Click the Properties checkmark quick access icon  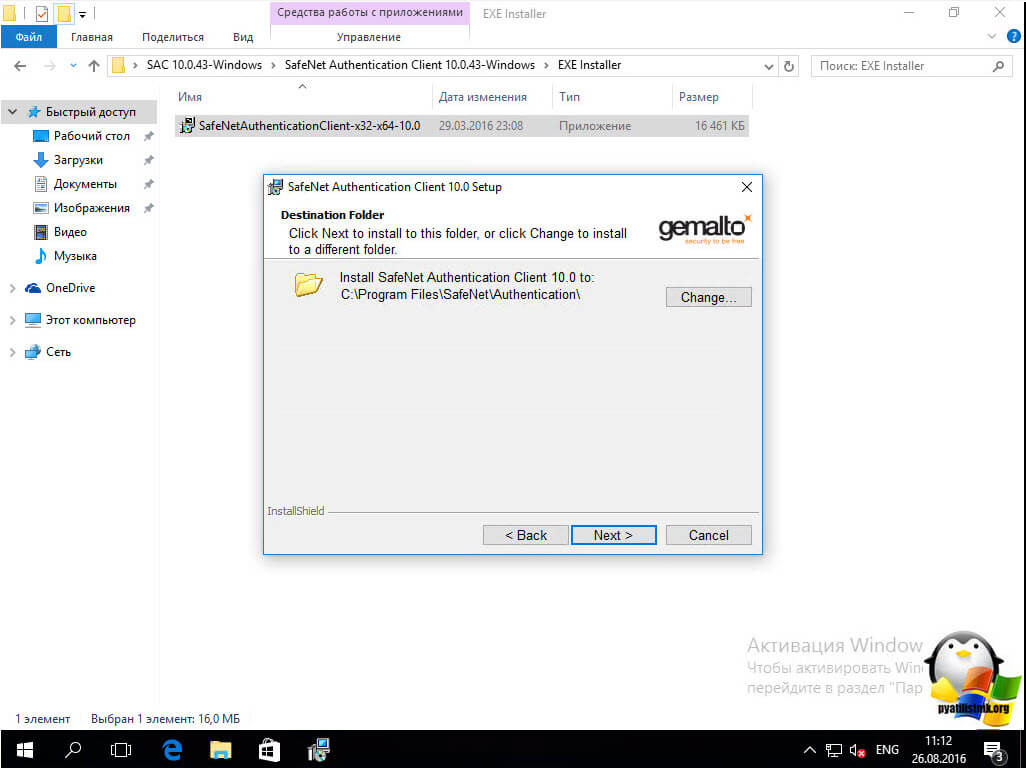(42, 13)
